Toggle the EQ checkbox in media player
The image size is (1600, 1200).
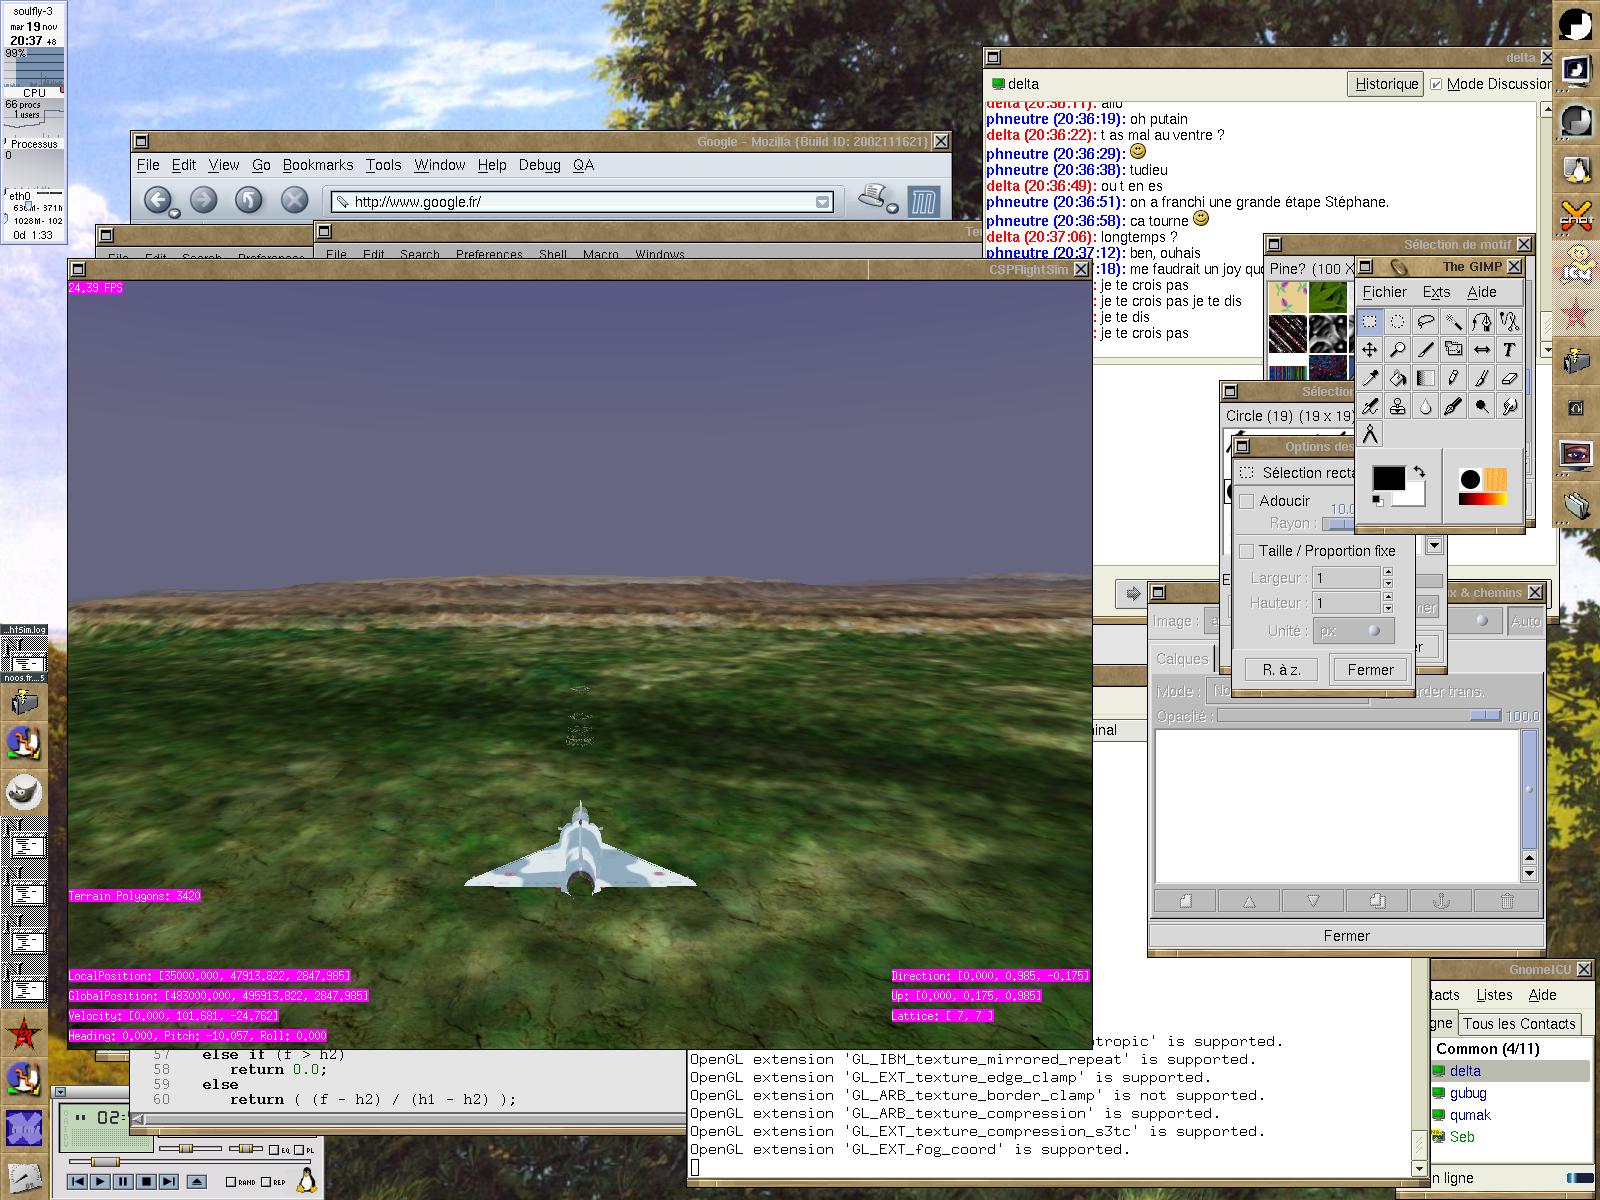274,1150
